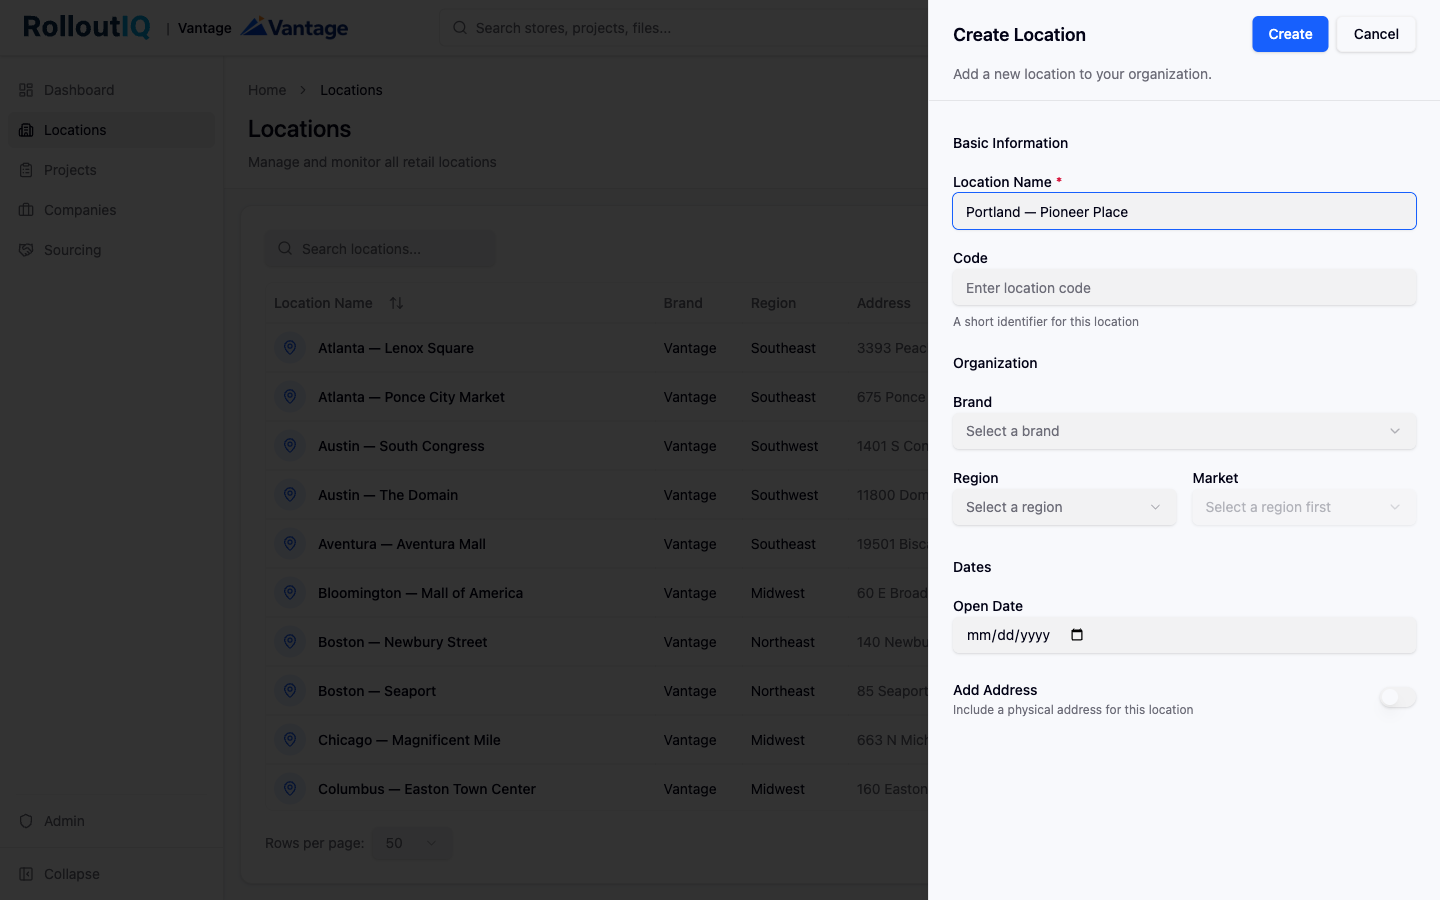
Task: Open the calendar picker icon in Open Date
Action: pyautogui.click(x=1077, y=635)
